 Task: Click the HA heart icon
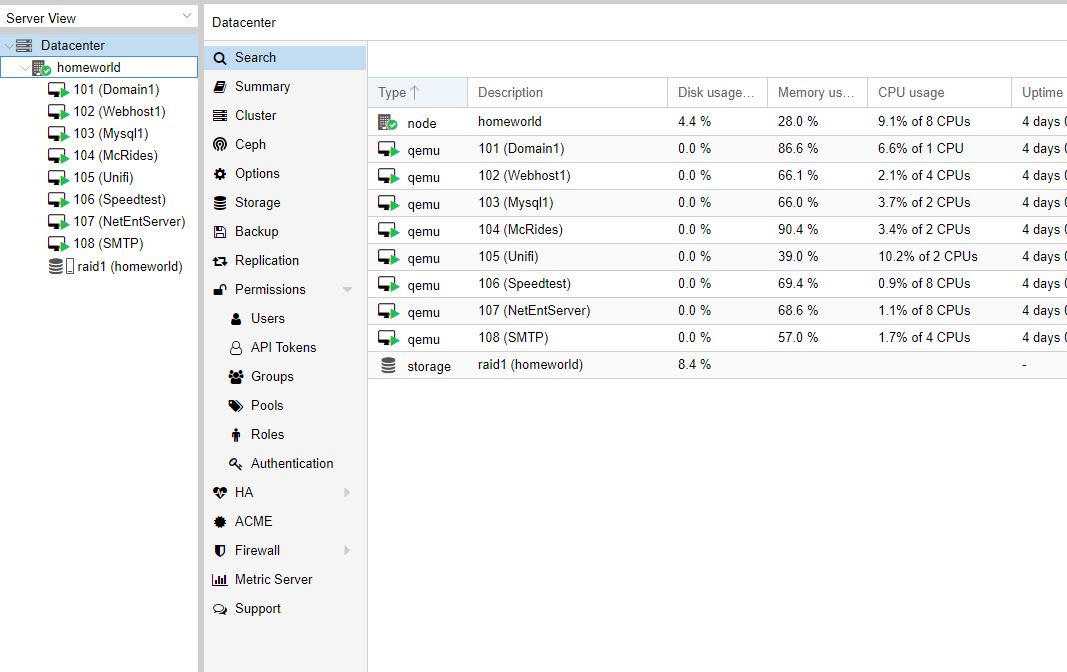(x=220, y=492)
